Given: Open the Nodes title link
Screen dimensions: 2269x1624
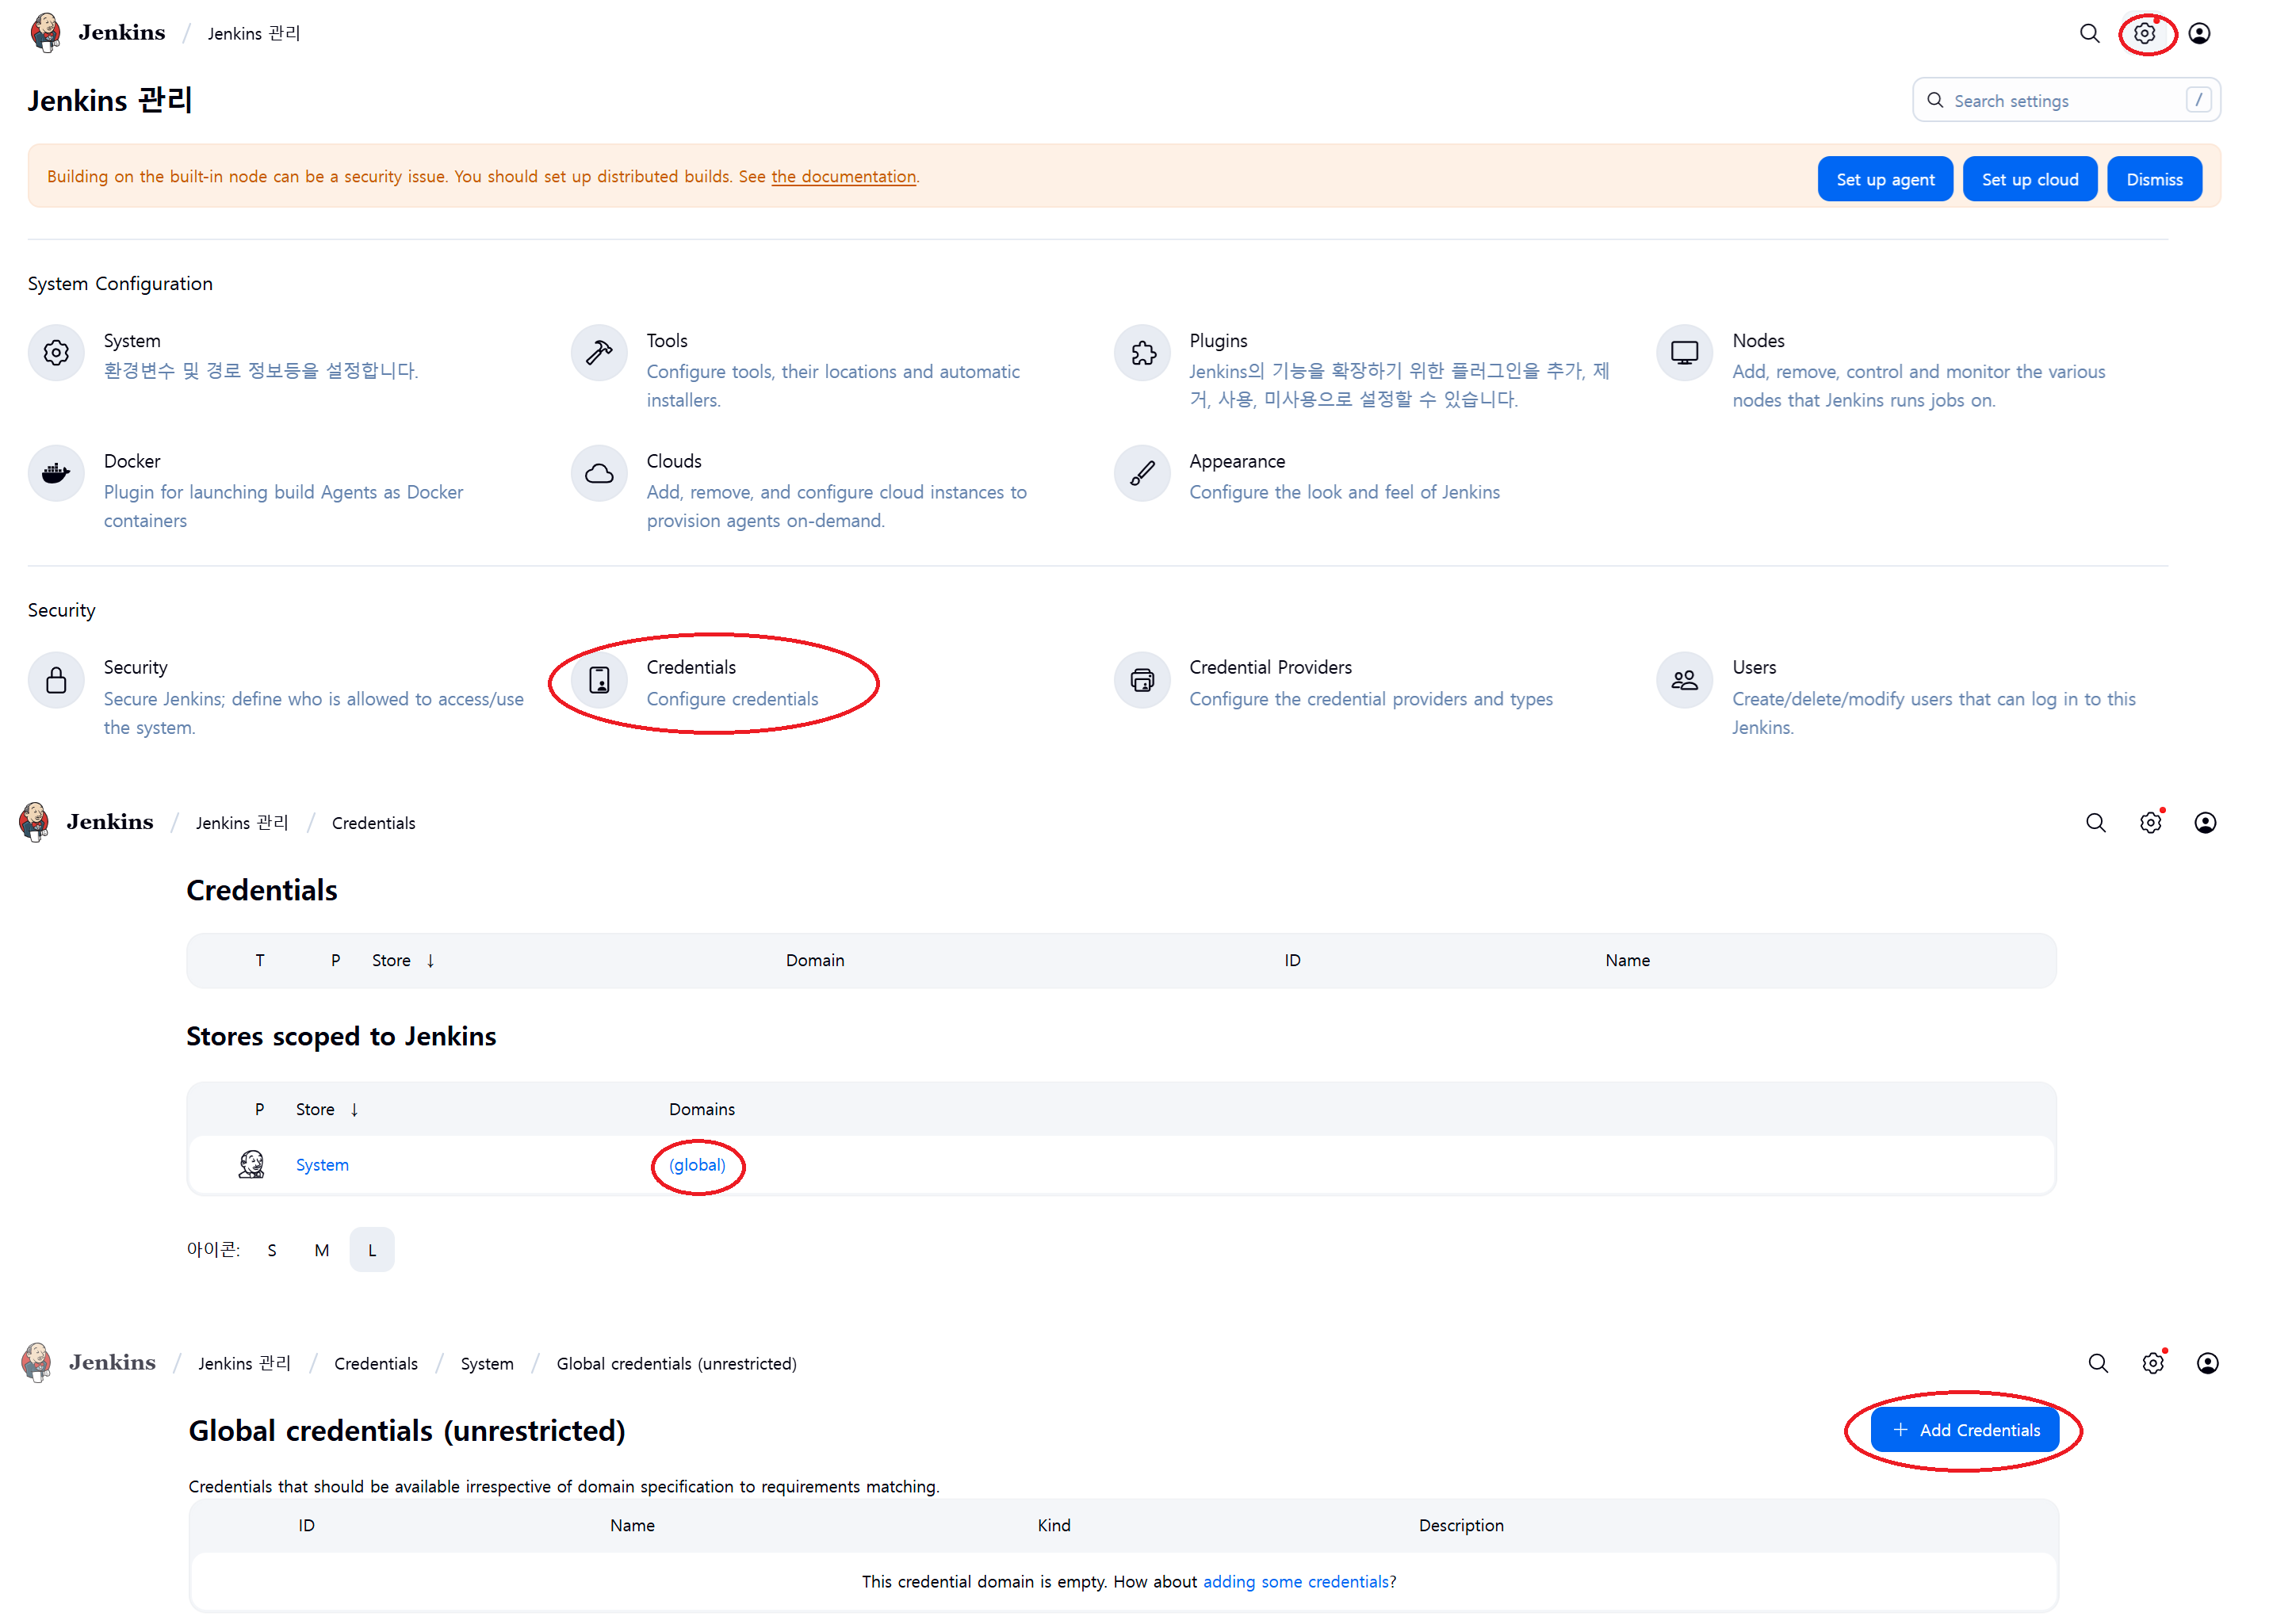Looking at the screenshot, I should [1758, 341].
